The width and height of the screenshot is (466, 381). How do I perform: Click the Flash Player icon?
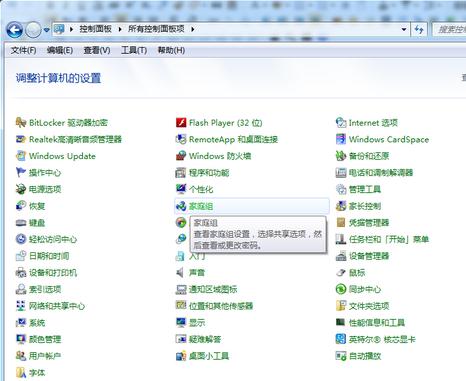pos(181,123)
